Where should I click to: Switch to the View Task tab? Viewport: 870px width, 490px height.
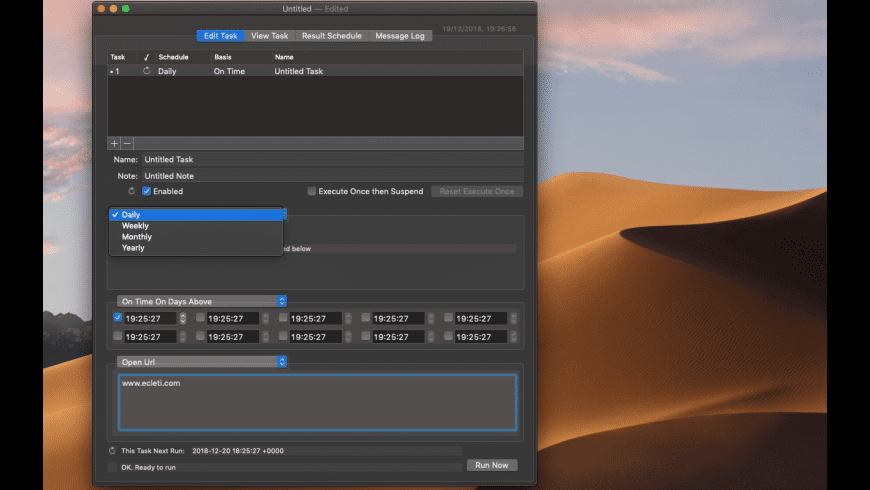click(271, 36)
